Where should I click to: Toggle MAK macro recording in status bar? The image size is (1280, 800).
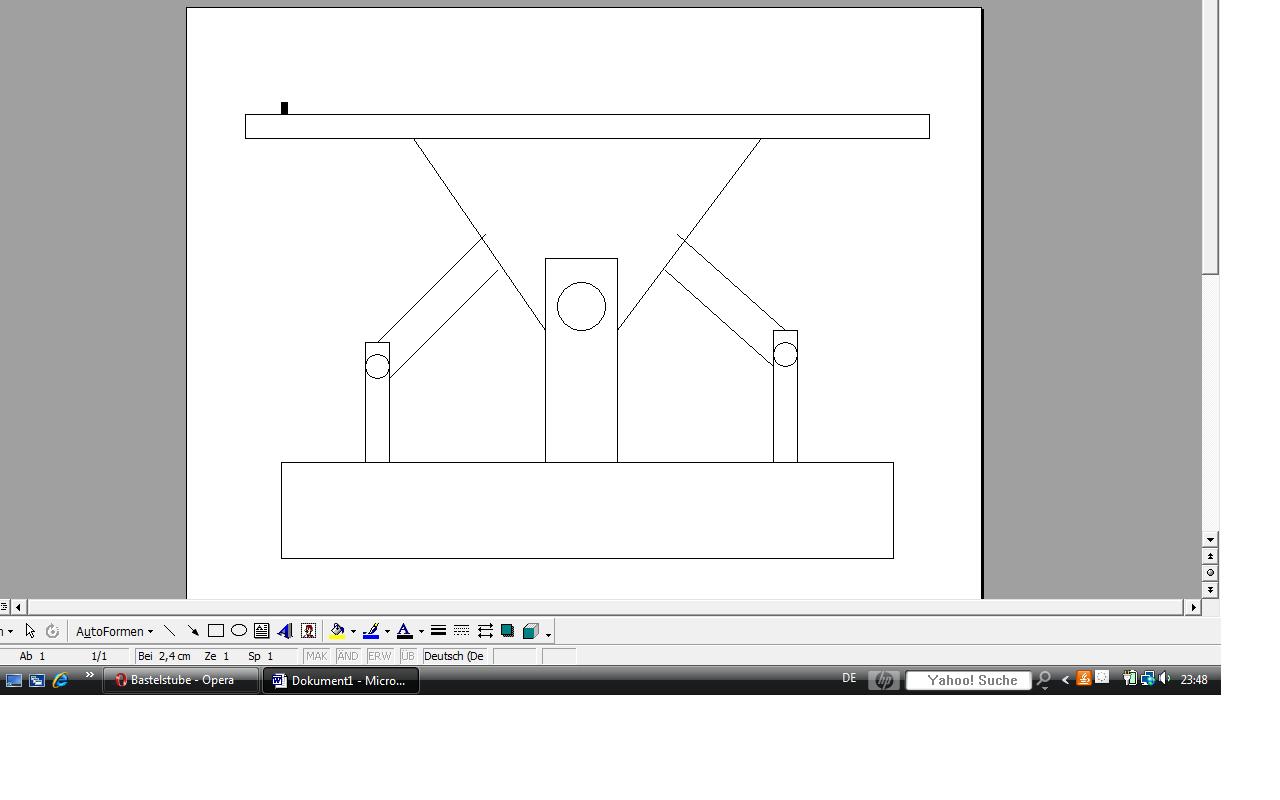pos(317,656)
